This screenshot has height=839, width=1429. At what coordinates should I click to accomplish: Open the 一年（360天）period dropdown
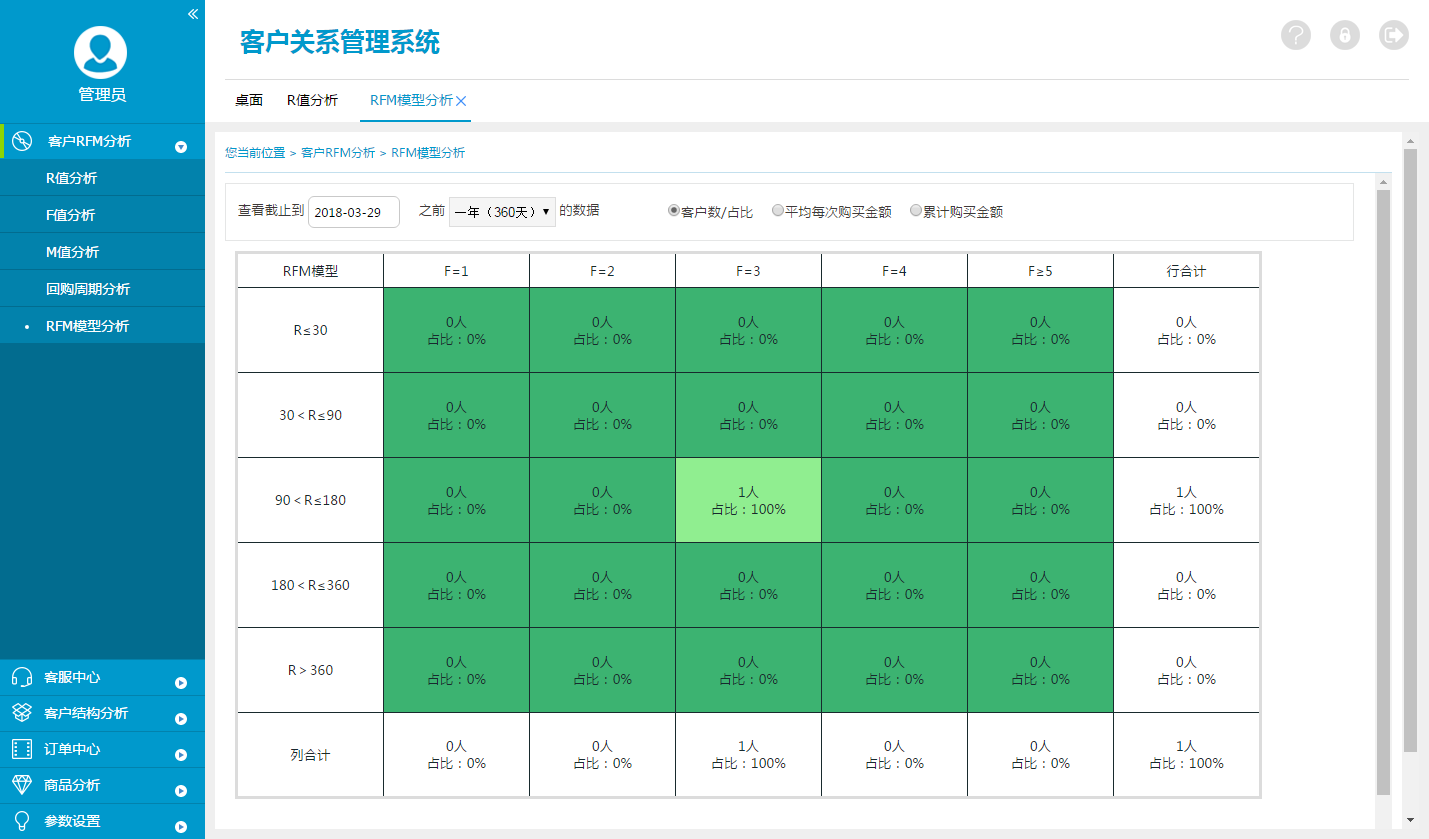(x=502, y=212)
